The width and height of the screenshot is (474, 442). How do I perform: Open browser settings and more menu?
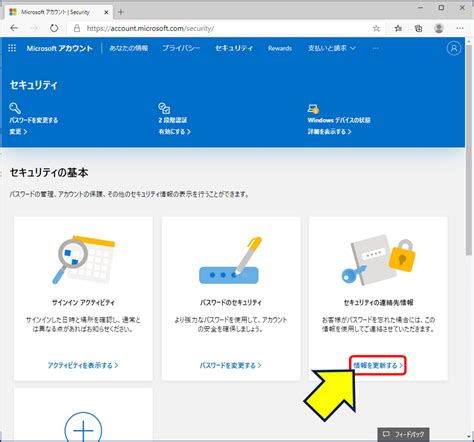(460, 28)
